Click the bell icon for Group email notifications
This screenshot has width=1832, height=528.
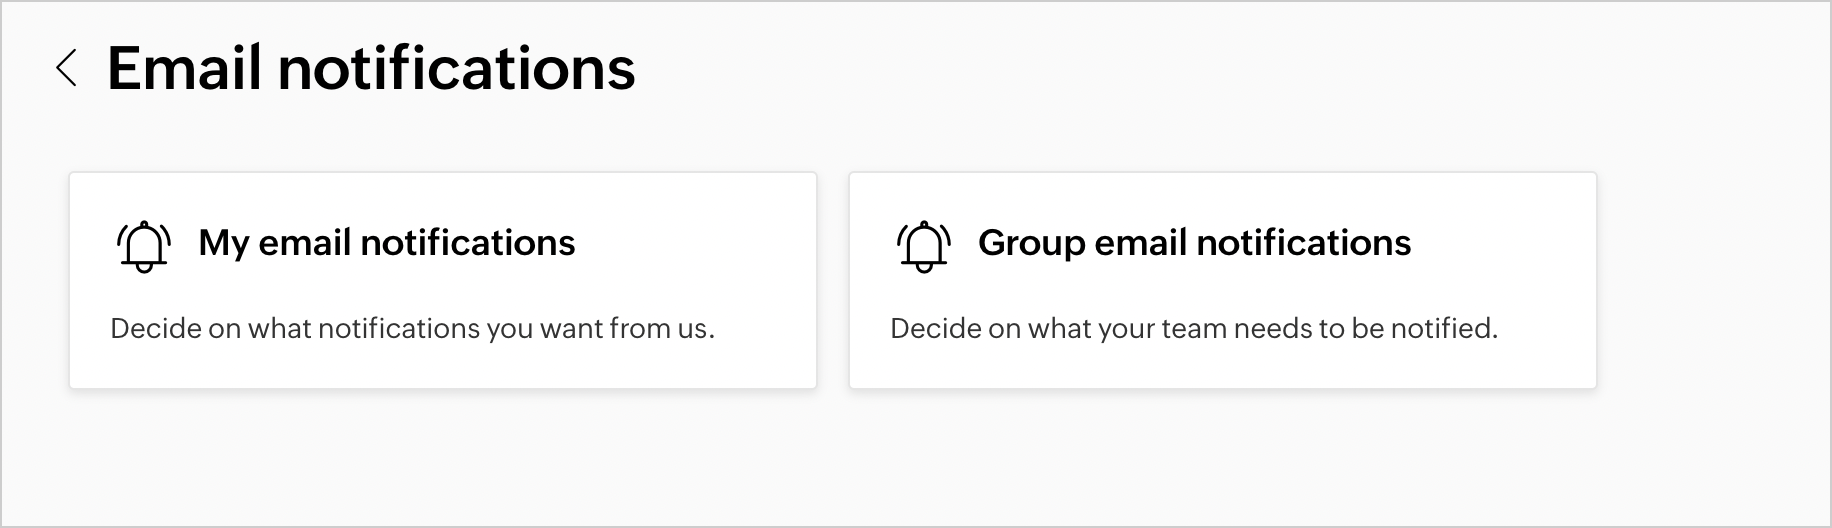pos(923,245)
